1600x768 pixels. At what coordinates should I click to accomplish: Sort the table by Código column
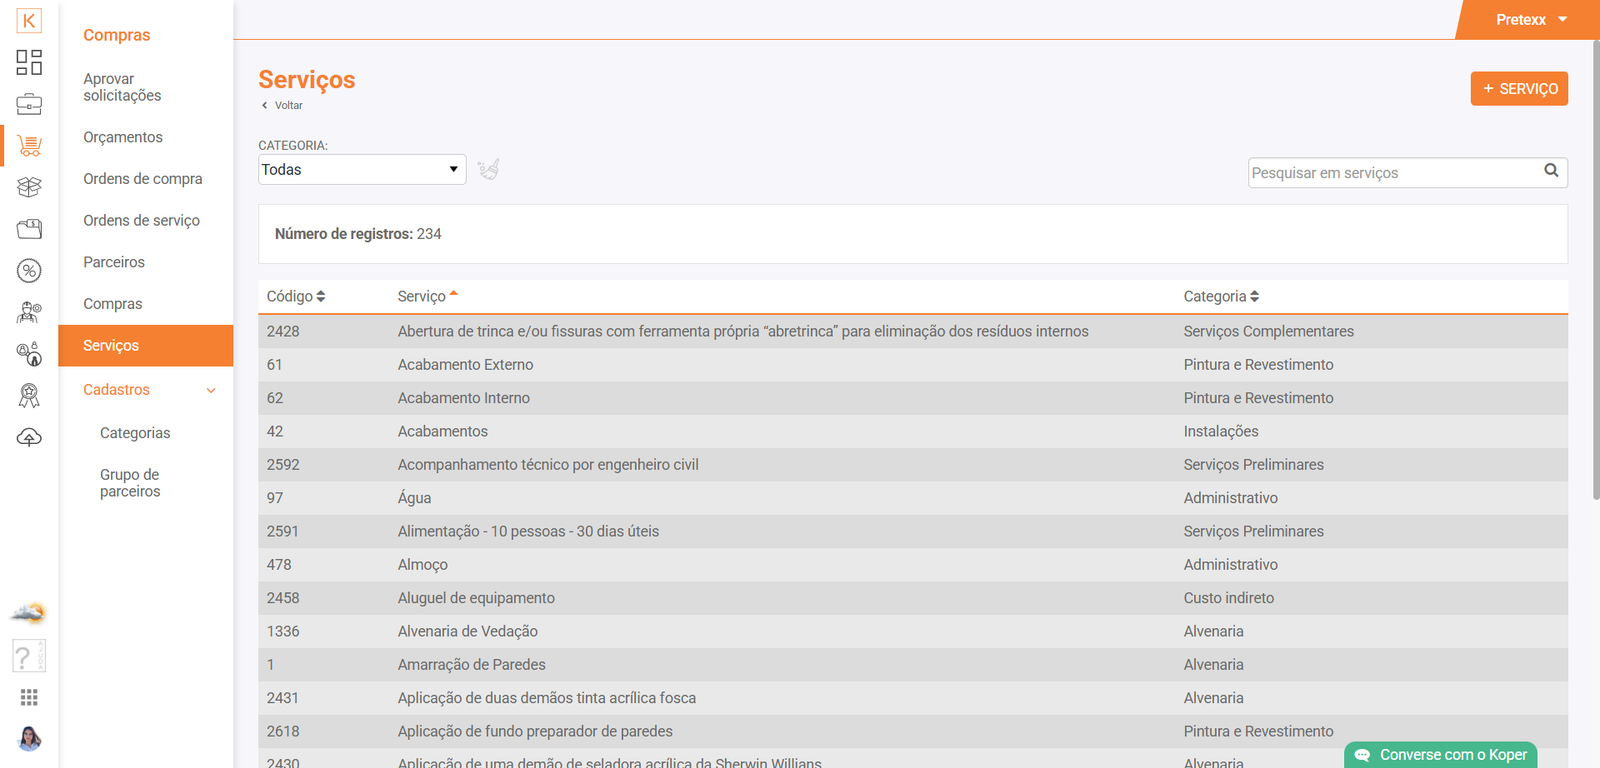(x=296, y=297)
